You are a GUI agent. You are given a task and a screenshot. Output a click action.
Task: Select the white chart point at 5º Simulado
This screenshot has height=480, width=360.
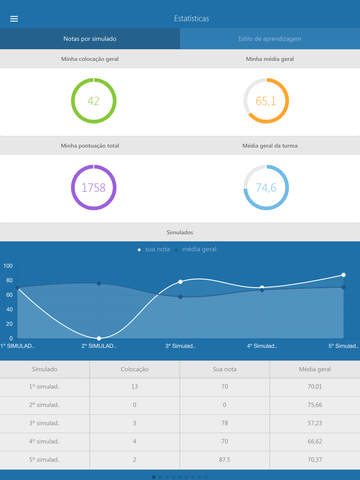343,275
